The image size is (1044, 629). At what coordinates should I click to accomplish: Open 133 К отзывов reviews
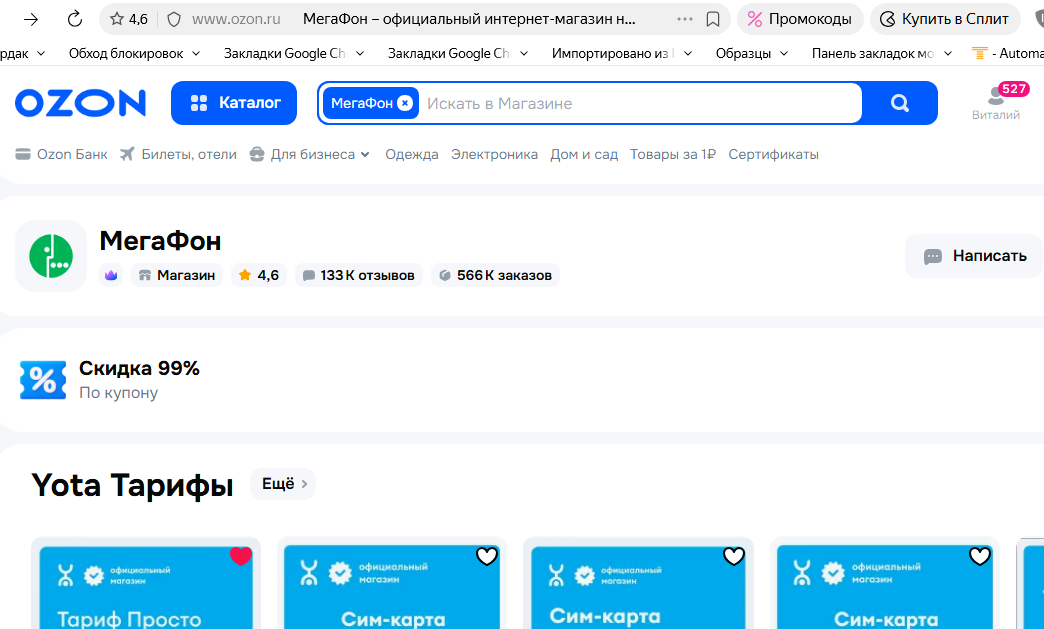[359, 275]
